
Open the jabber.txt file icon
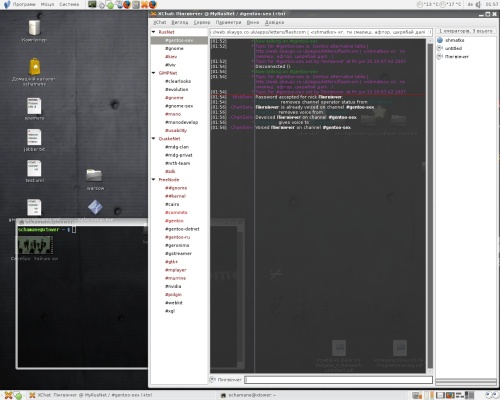click(34, 140)
